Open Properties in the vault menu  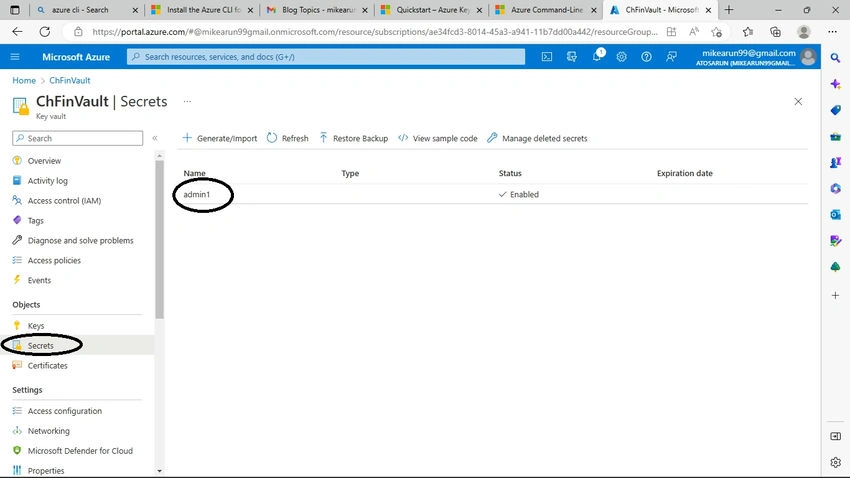pyautogui.click(x=46, y=470)
